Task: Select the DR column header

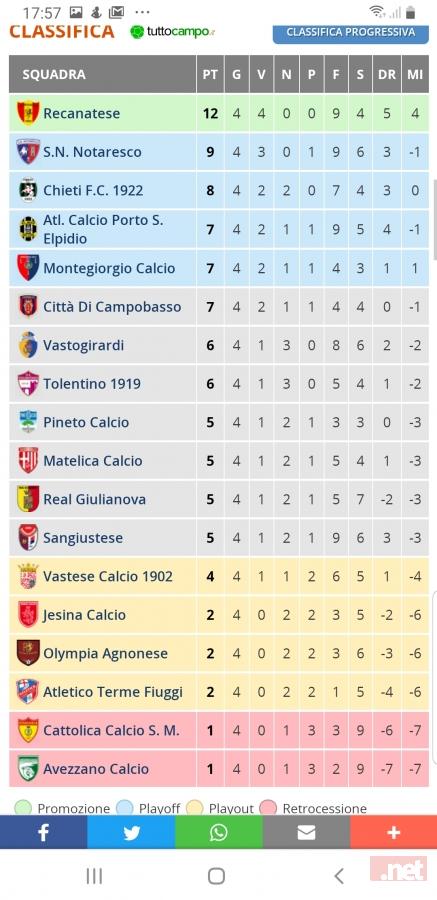Action: [x=386, y=74]
